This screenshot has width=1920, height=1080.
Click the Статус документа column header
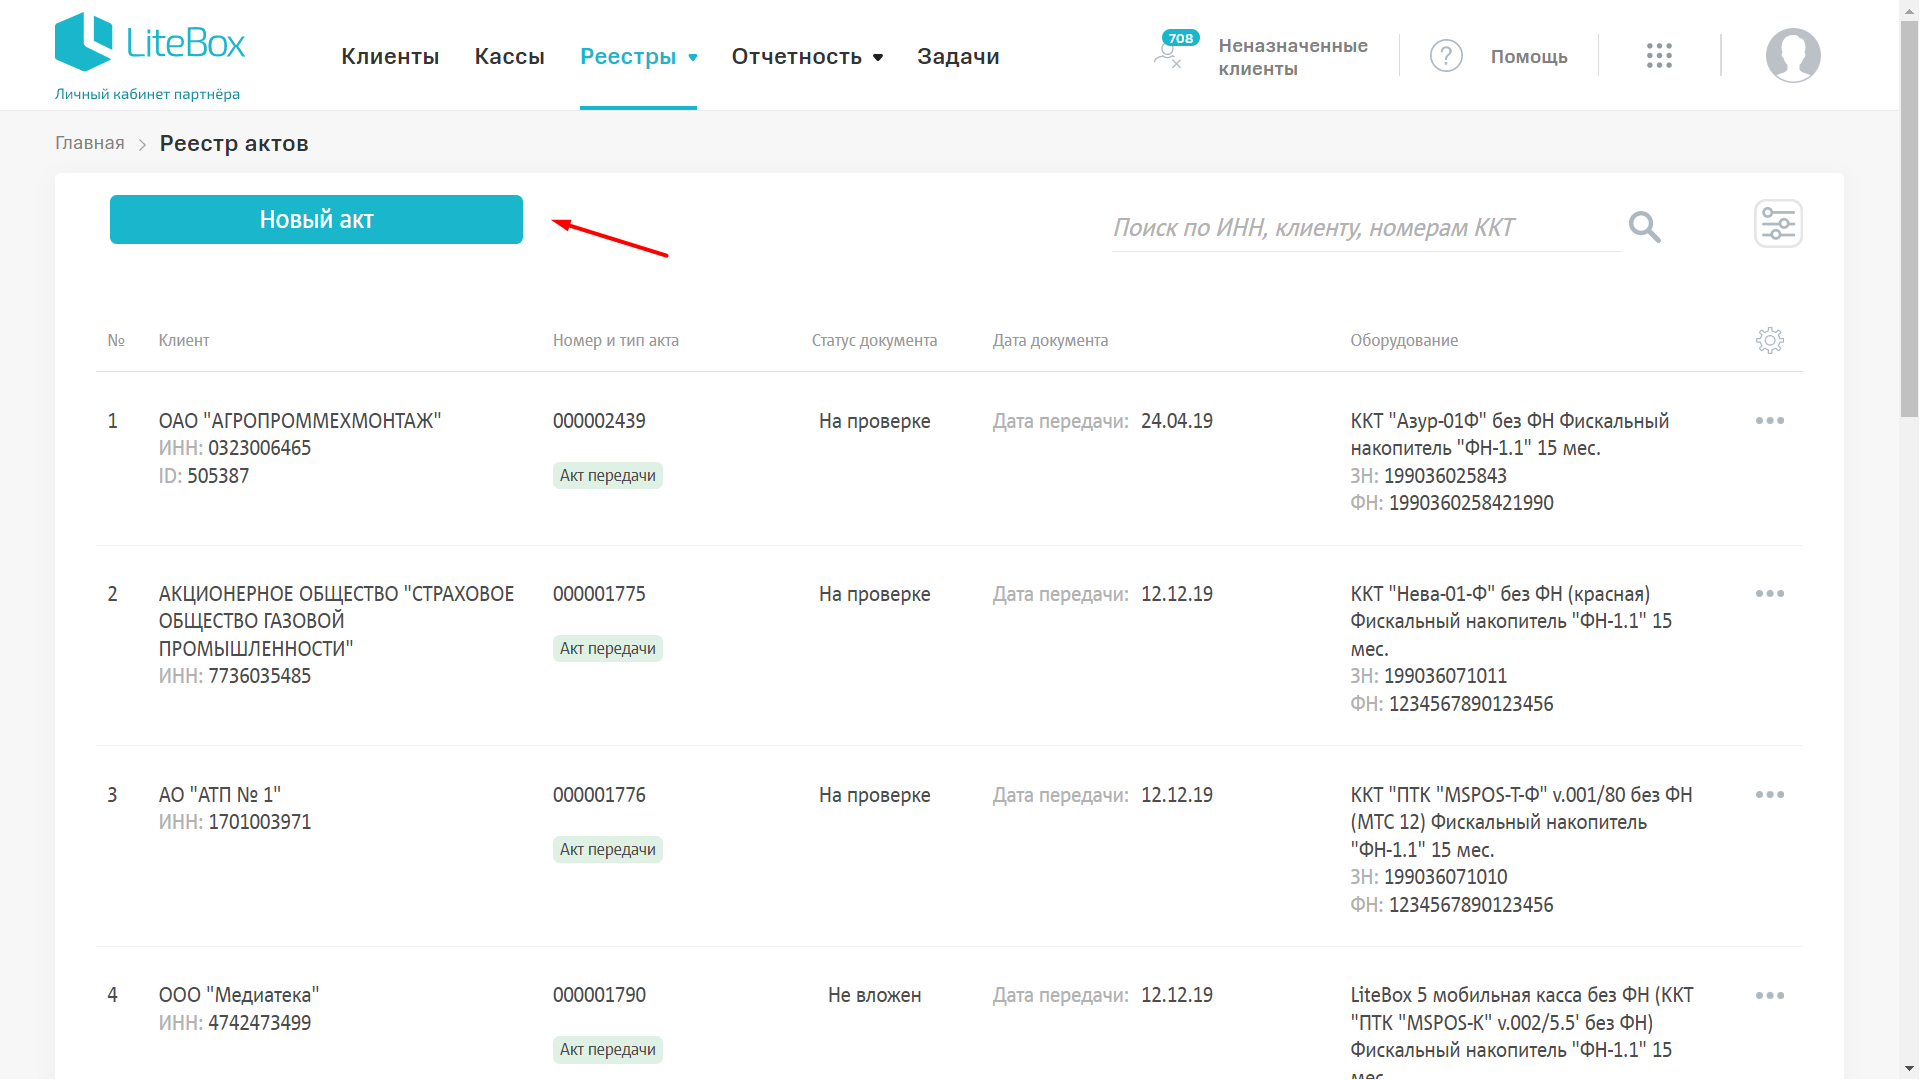point(874,340)
